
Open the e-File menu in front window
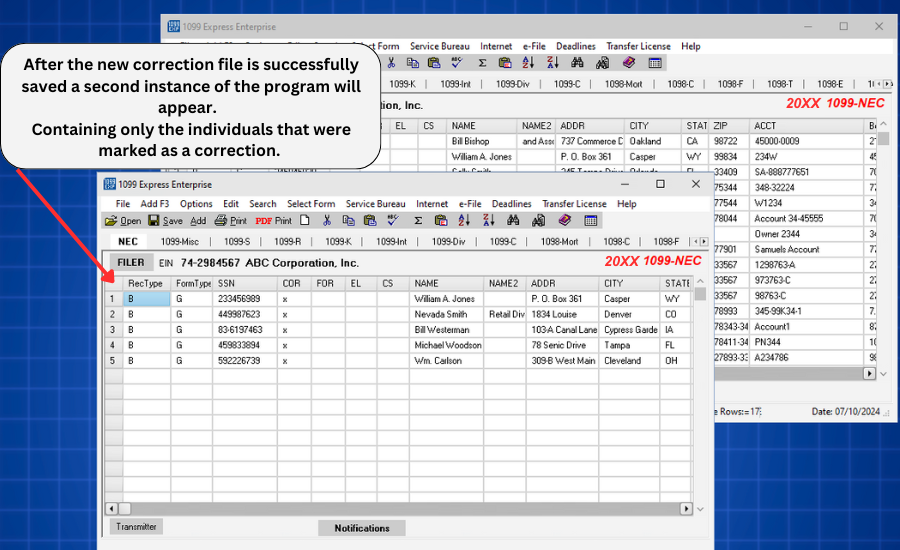[x=469, y=204]
